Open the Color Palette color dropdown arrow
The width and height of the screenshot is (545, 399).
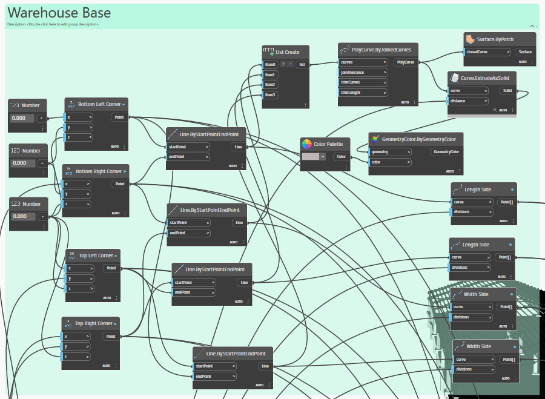tap(323, 157)
